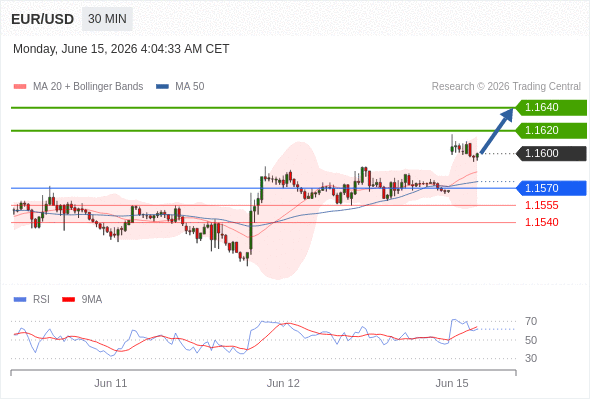Select the 1.1620 green resistance label
This screenshot has width=590, height=400.
[551, 131]
